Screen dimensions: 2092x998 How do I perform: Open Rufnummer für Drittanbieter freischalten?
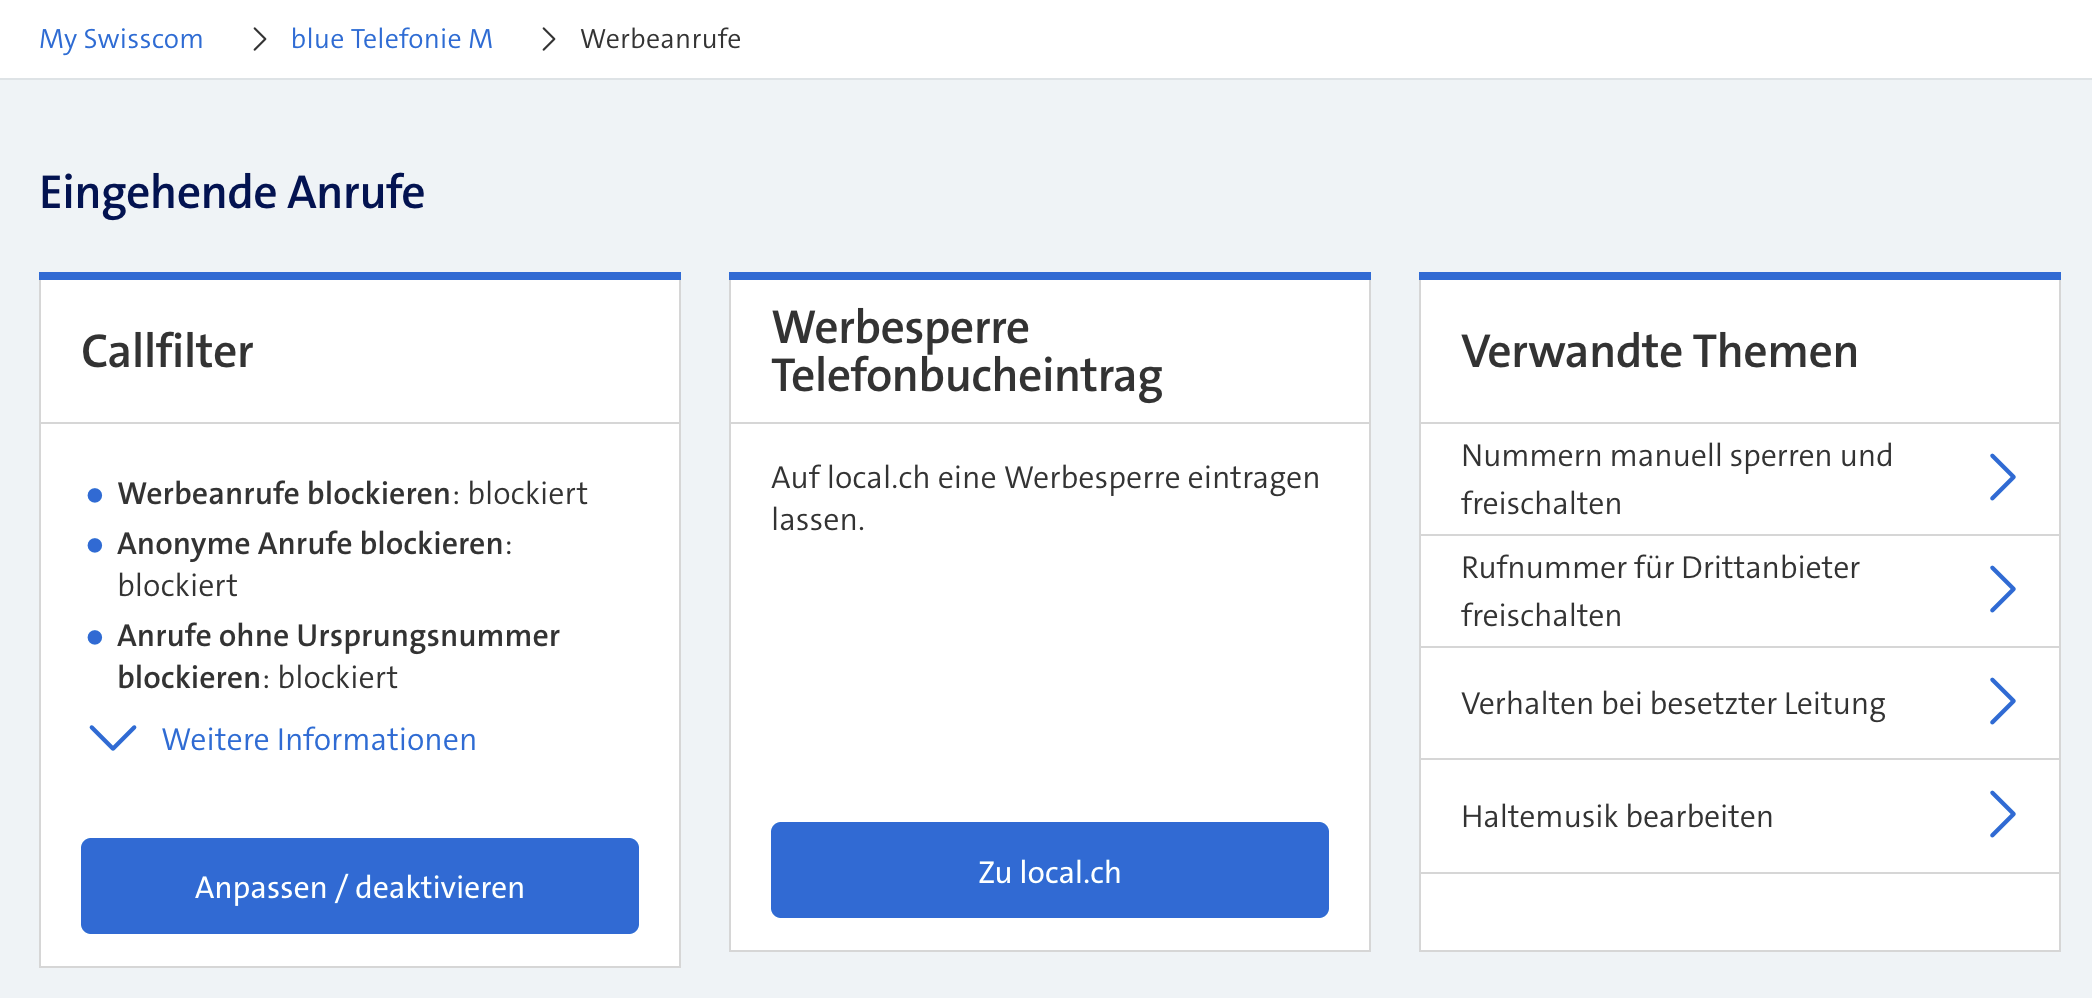point(1660,591)
